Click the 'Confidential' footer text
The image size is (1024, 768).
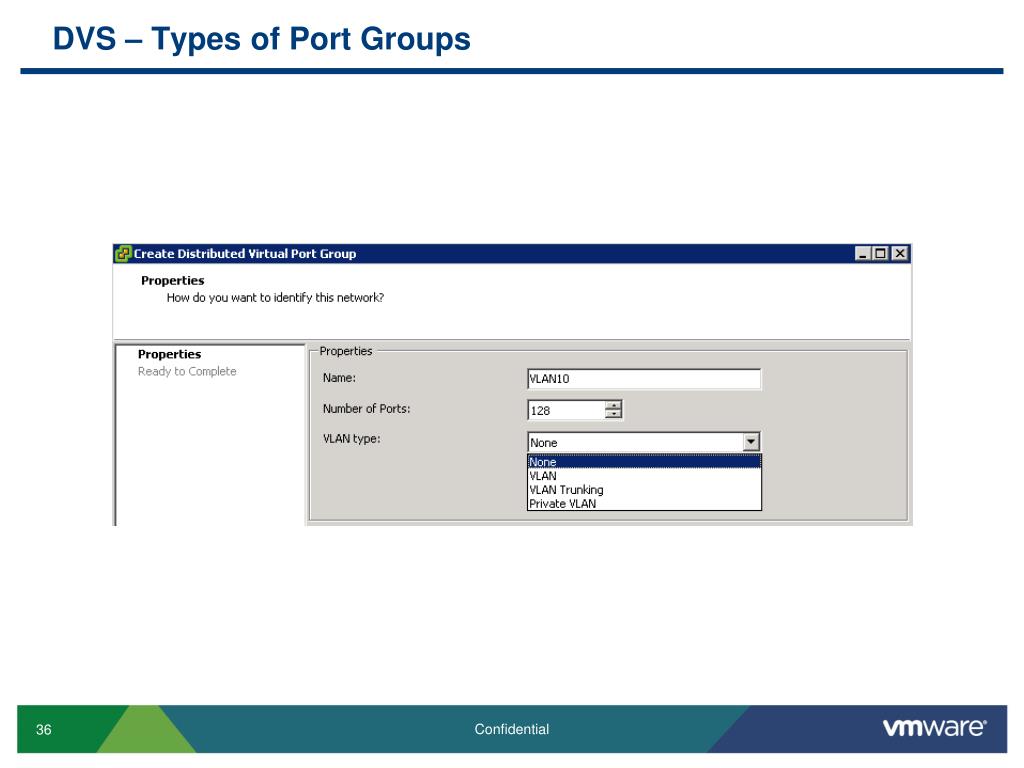pos(511,729)
